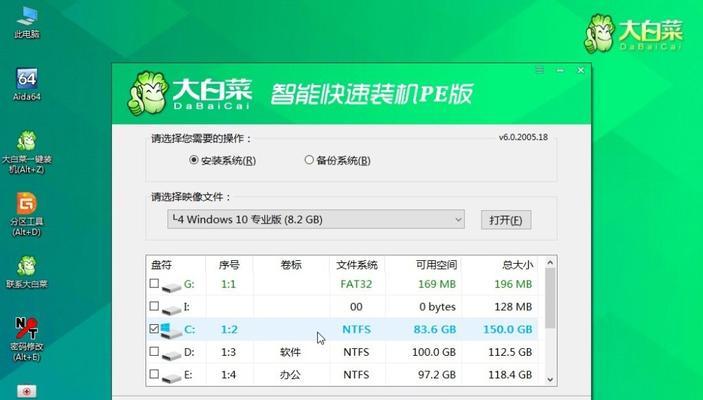Sort by the 序号 column header
This screenshot has height=400, width=703.
point(229,265)
